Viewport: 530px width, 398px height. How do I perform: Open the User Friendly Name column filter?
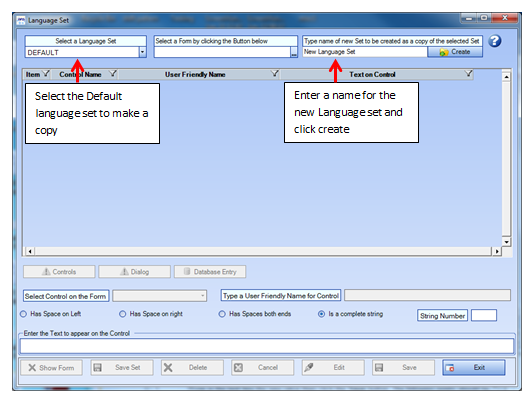(275, 74)
